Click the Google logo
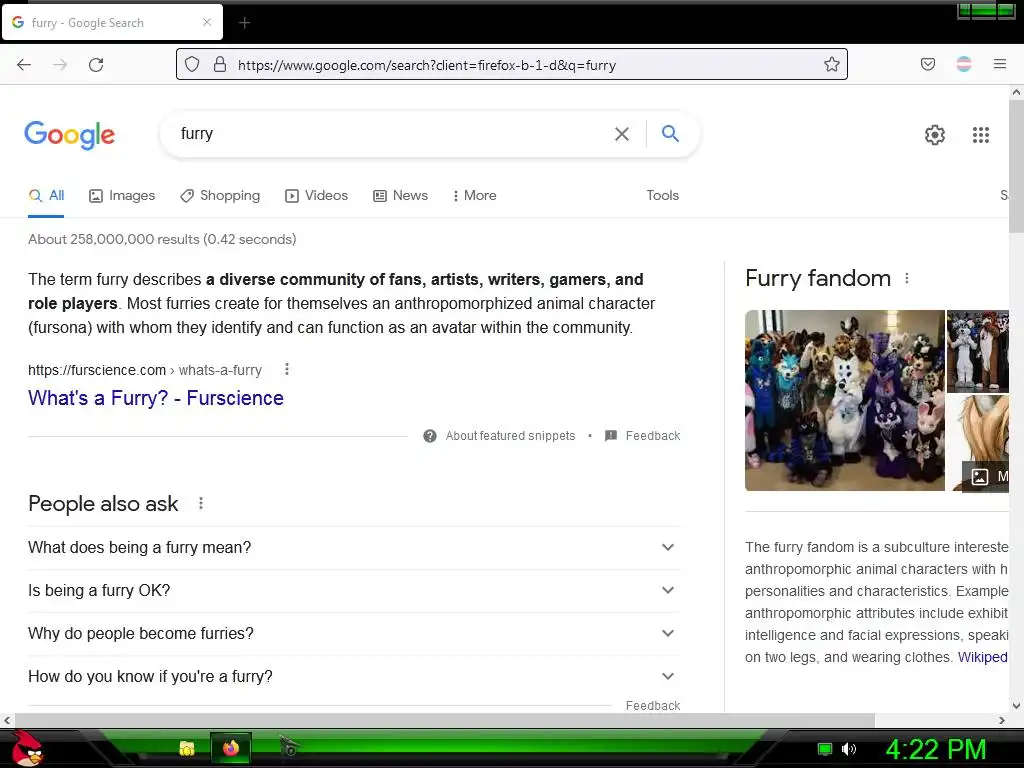The image size is (1024, 768). click(70, 135)
